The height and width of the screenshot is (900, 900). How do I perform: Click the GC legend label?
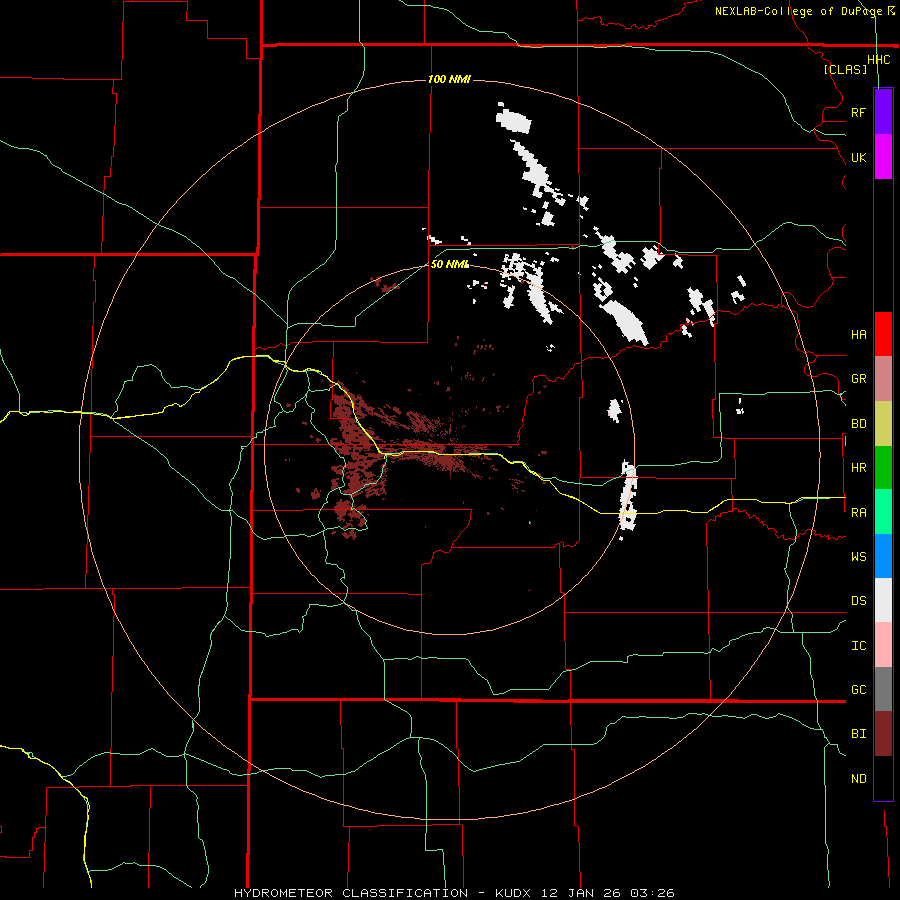click(859, 690)
